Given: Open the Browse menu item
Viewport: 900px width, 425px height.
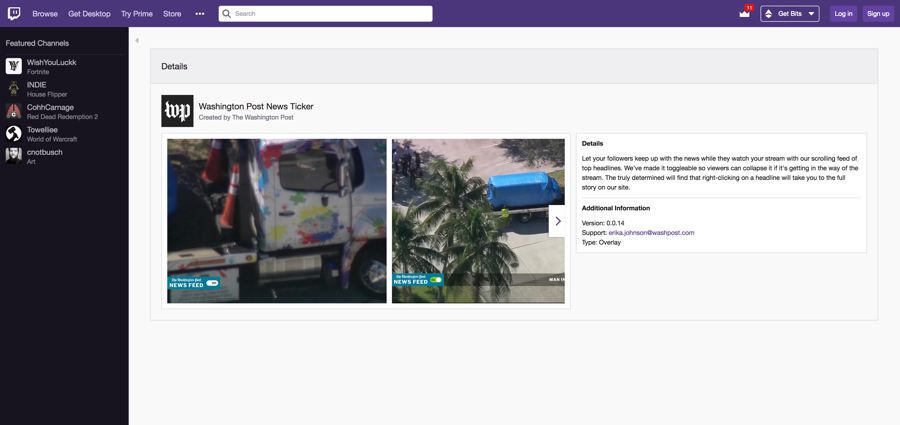Looking at the screenshot, I should click(45, 14).
